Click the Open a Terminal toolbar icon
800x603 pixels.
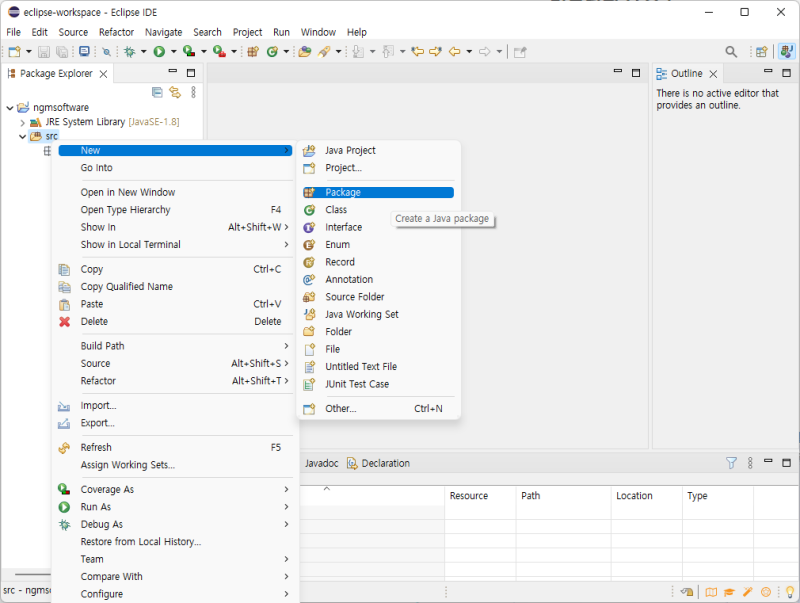pyautogui.click(x=85, y=52)
